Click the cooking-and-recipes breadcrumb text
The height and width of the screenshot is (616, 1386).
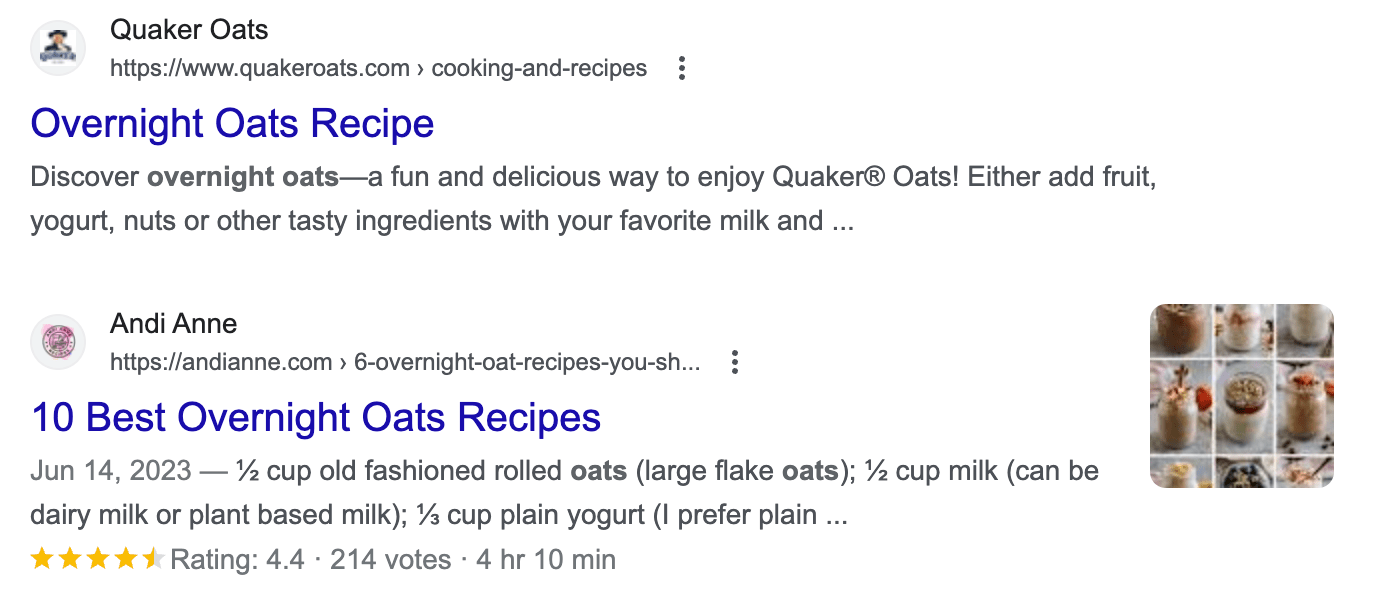pyautogui.click(x=540, y=68)
